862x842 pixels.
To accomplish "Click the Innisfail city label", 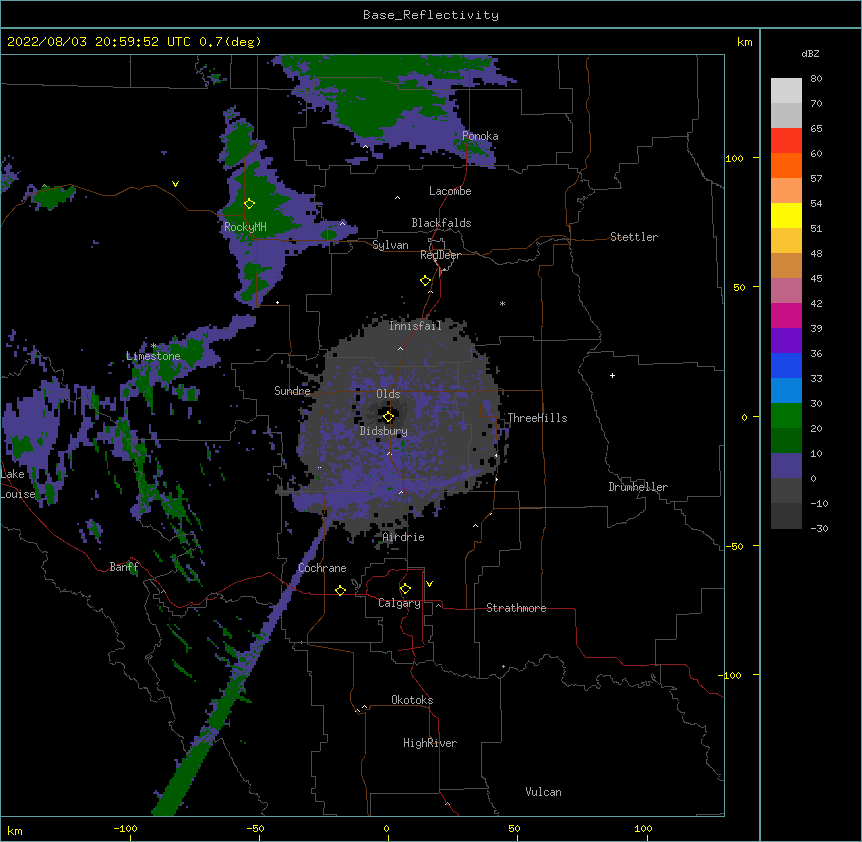I will (x=415, y=326).
